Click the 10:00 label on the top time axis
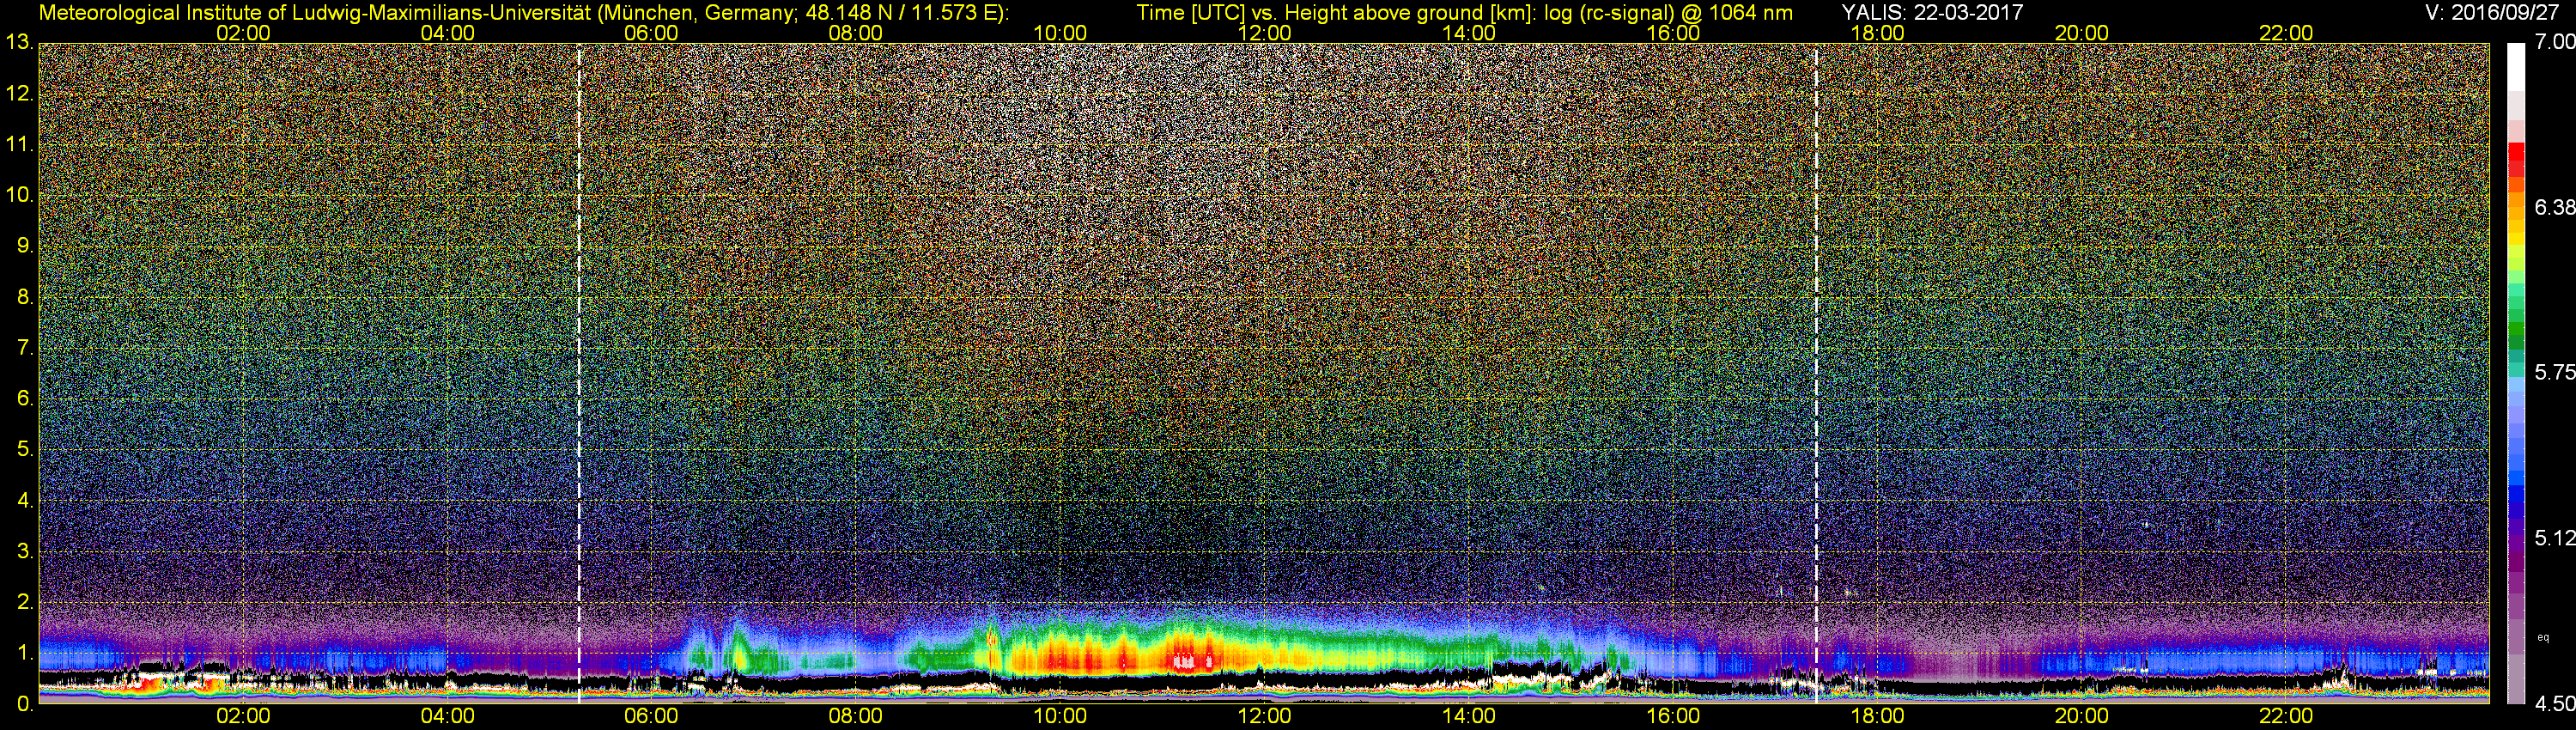The image size is (2576, 730). [1060, 33]
